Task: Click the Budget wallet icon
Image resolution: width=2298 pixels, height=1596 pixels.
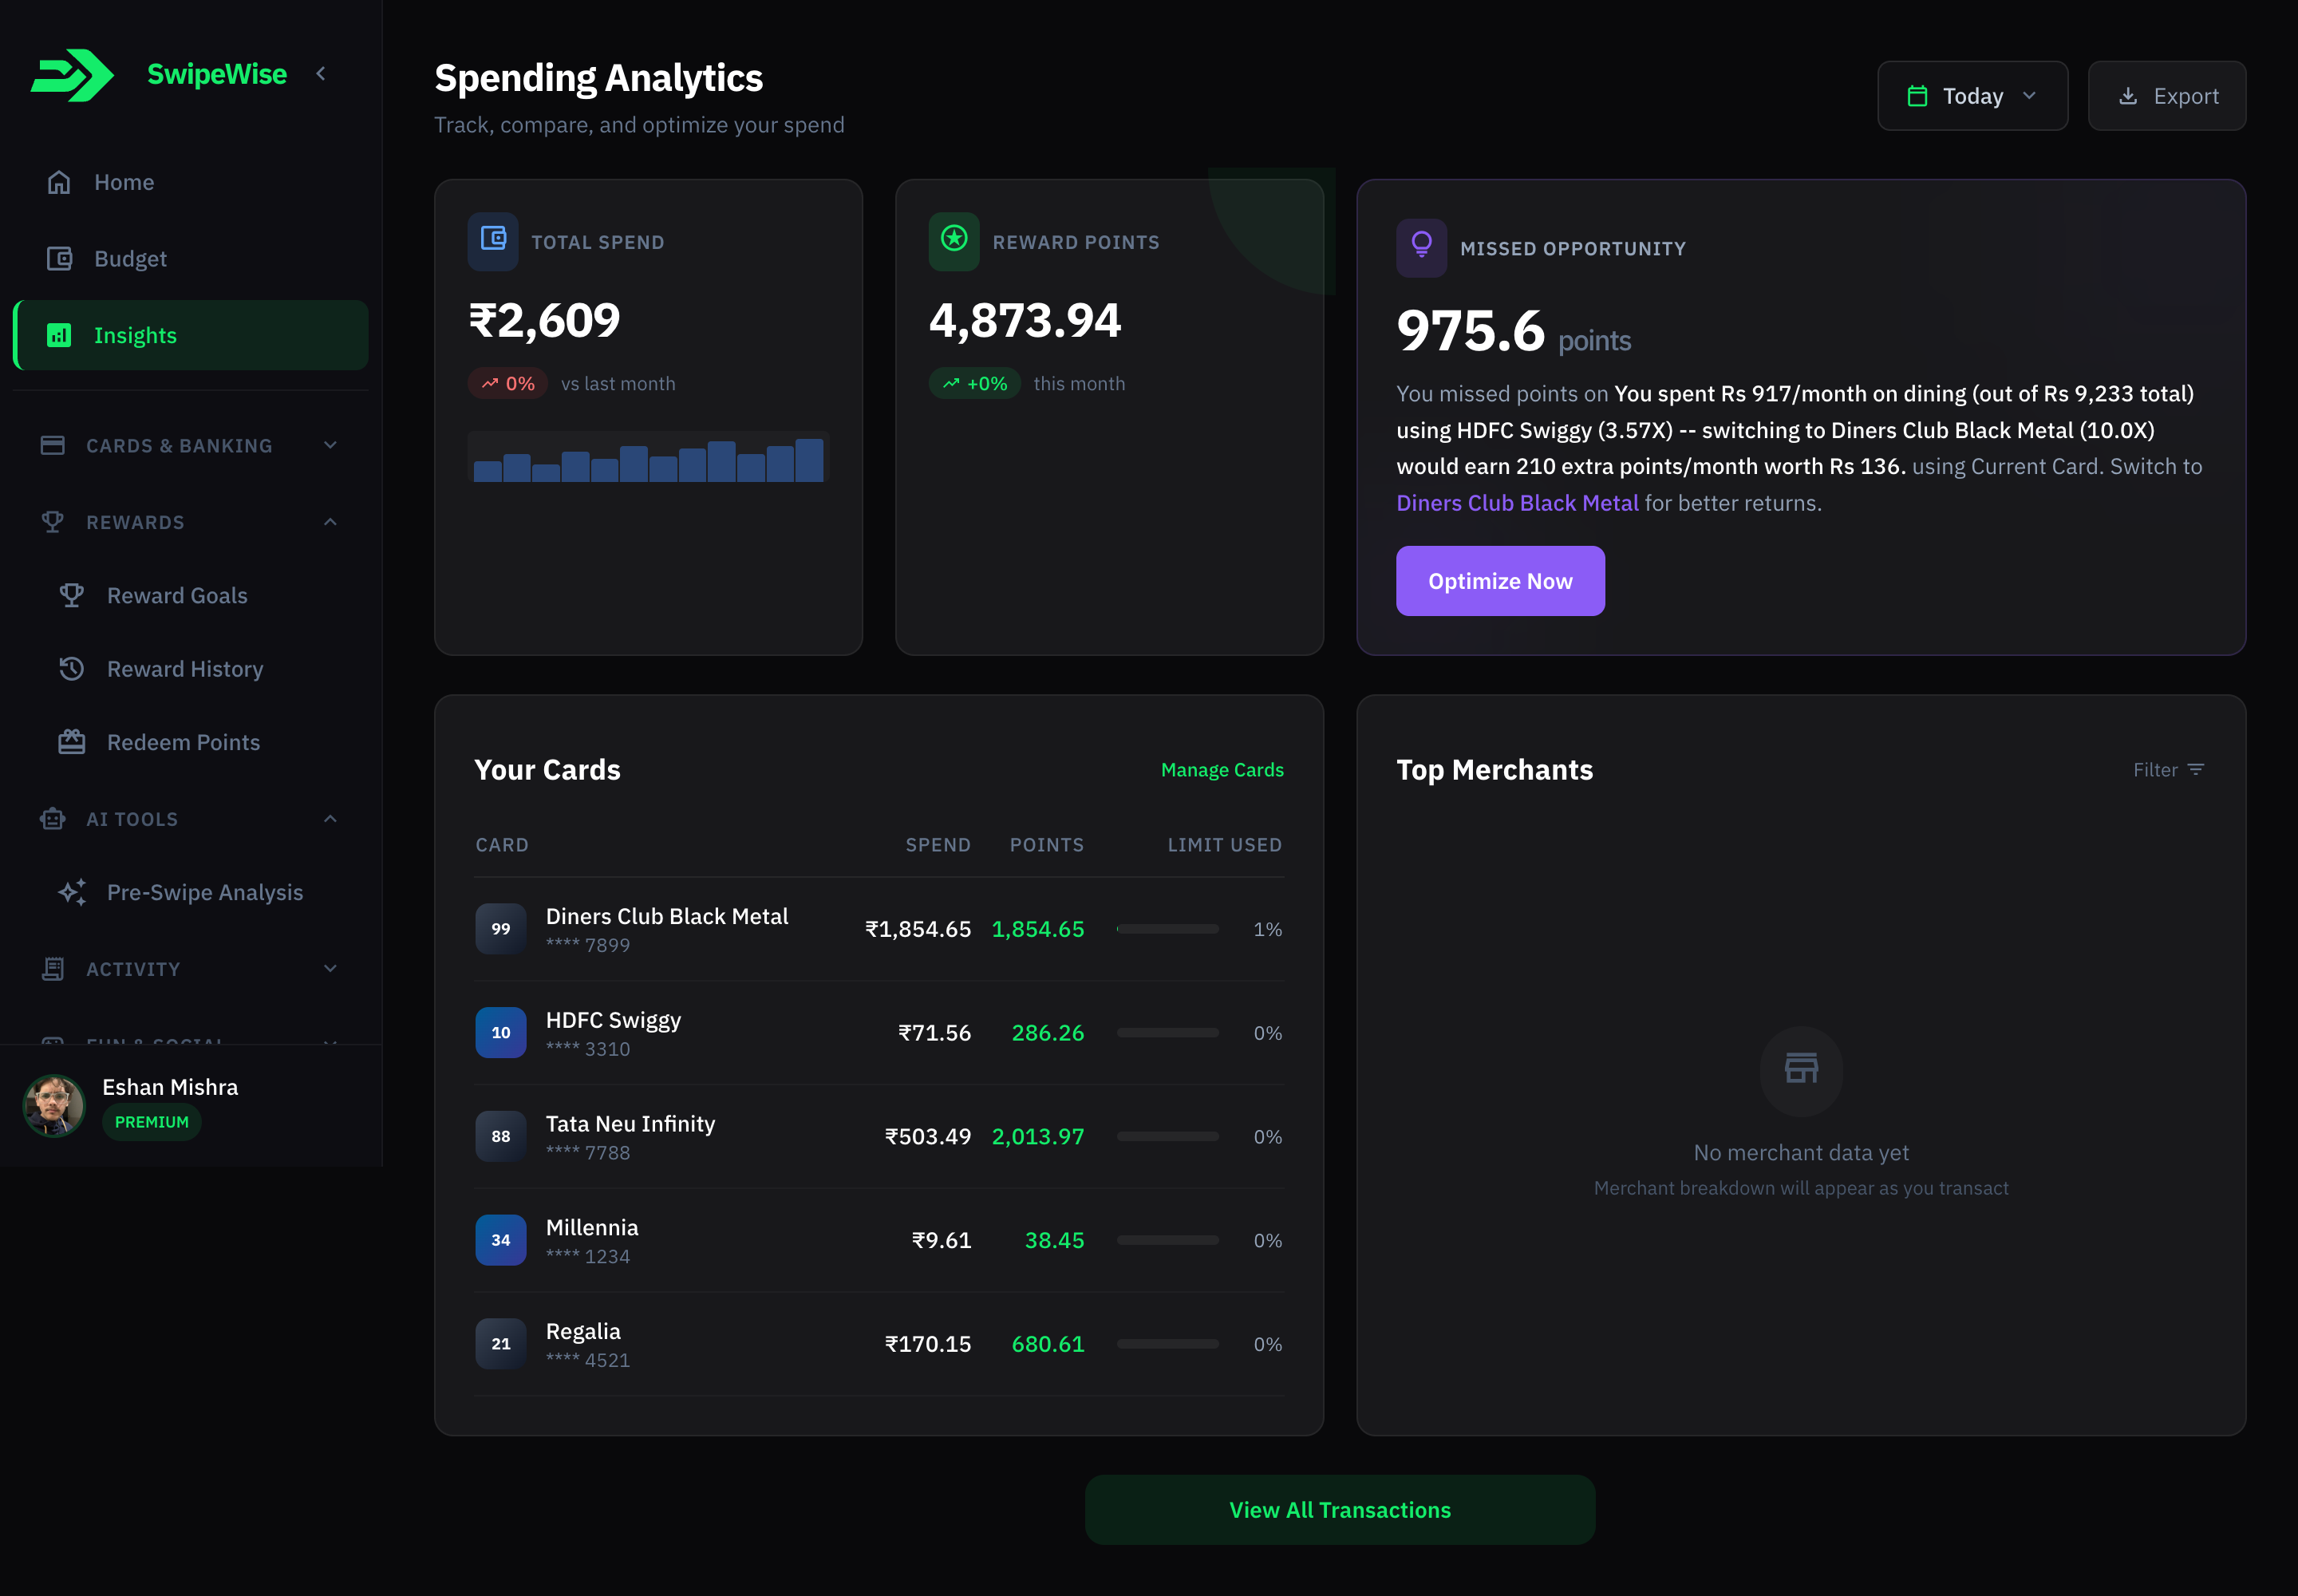Action: 59,259
